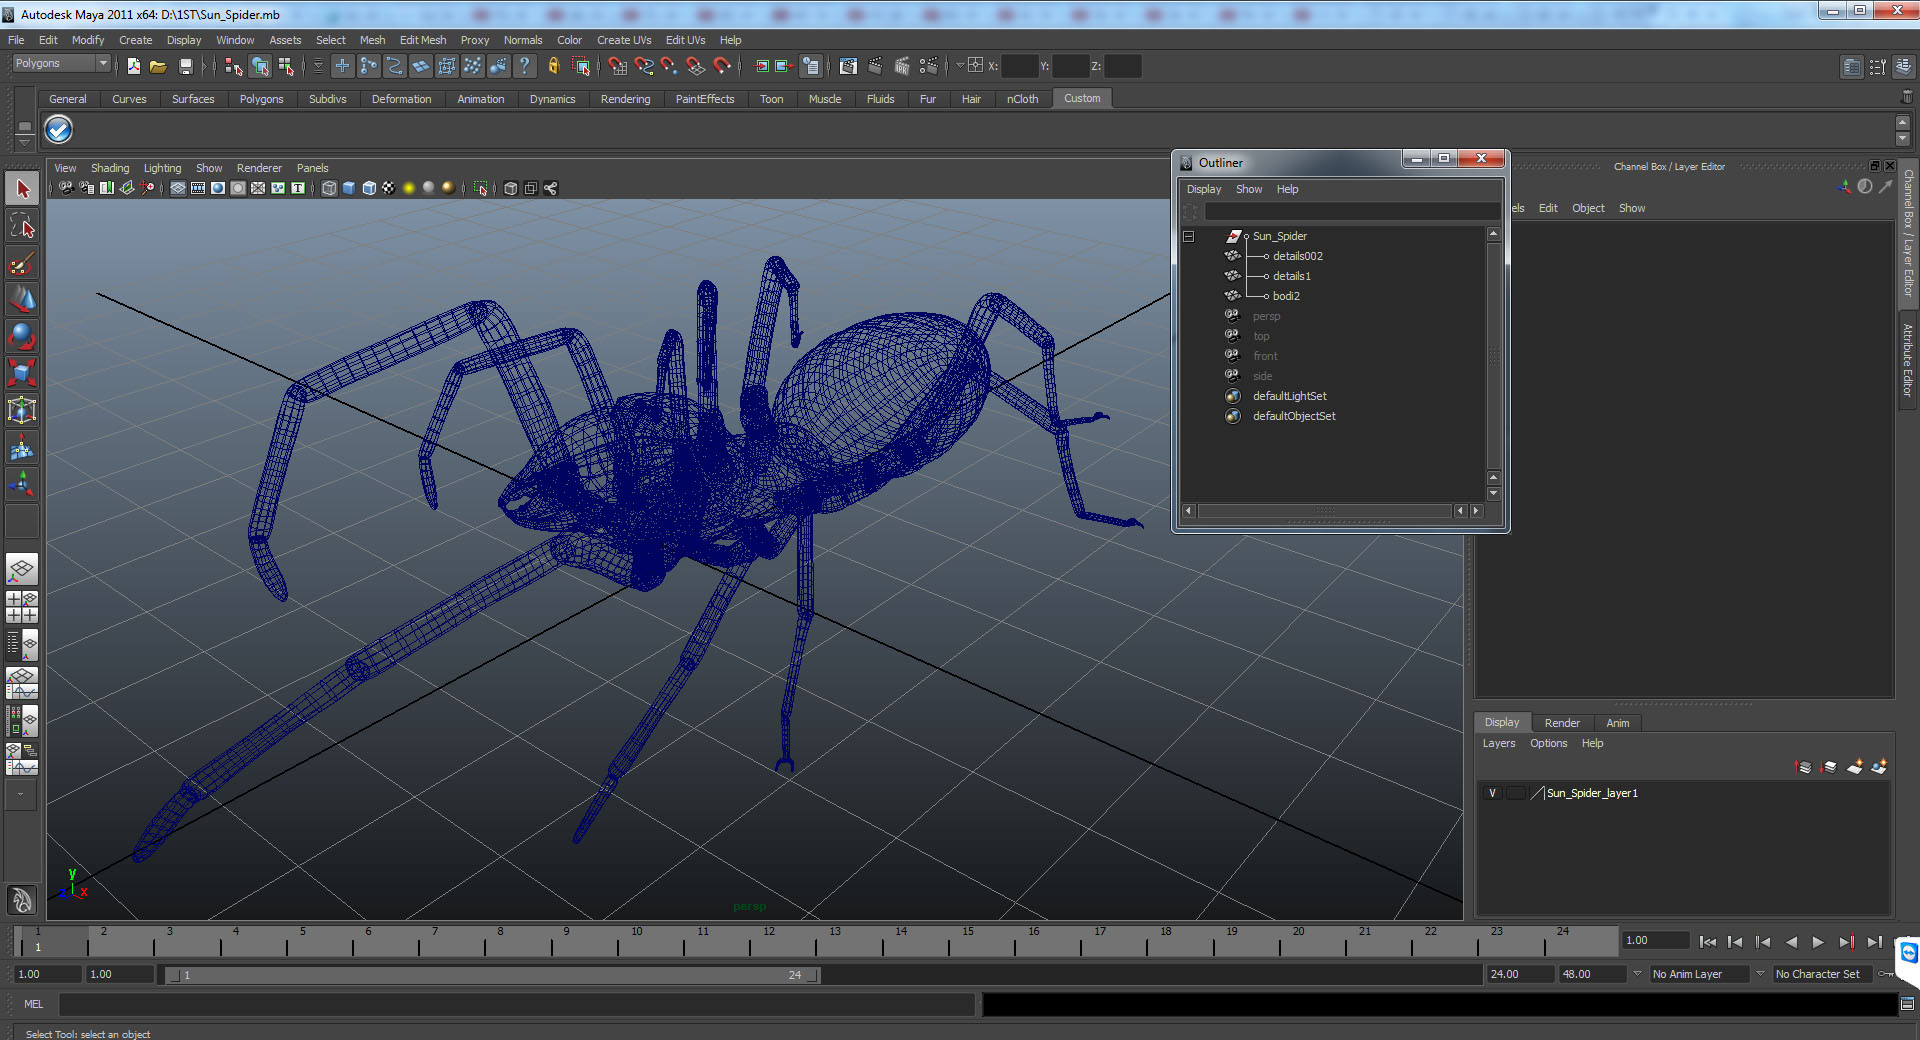
Task: Open the Channel Box Object menu
Action: (x=1588, y=208)
